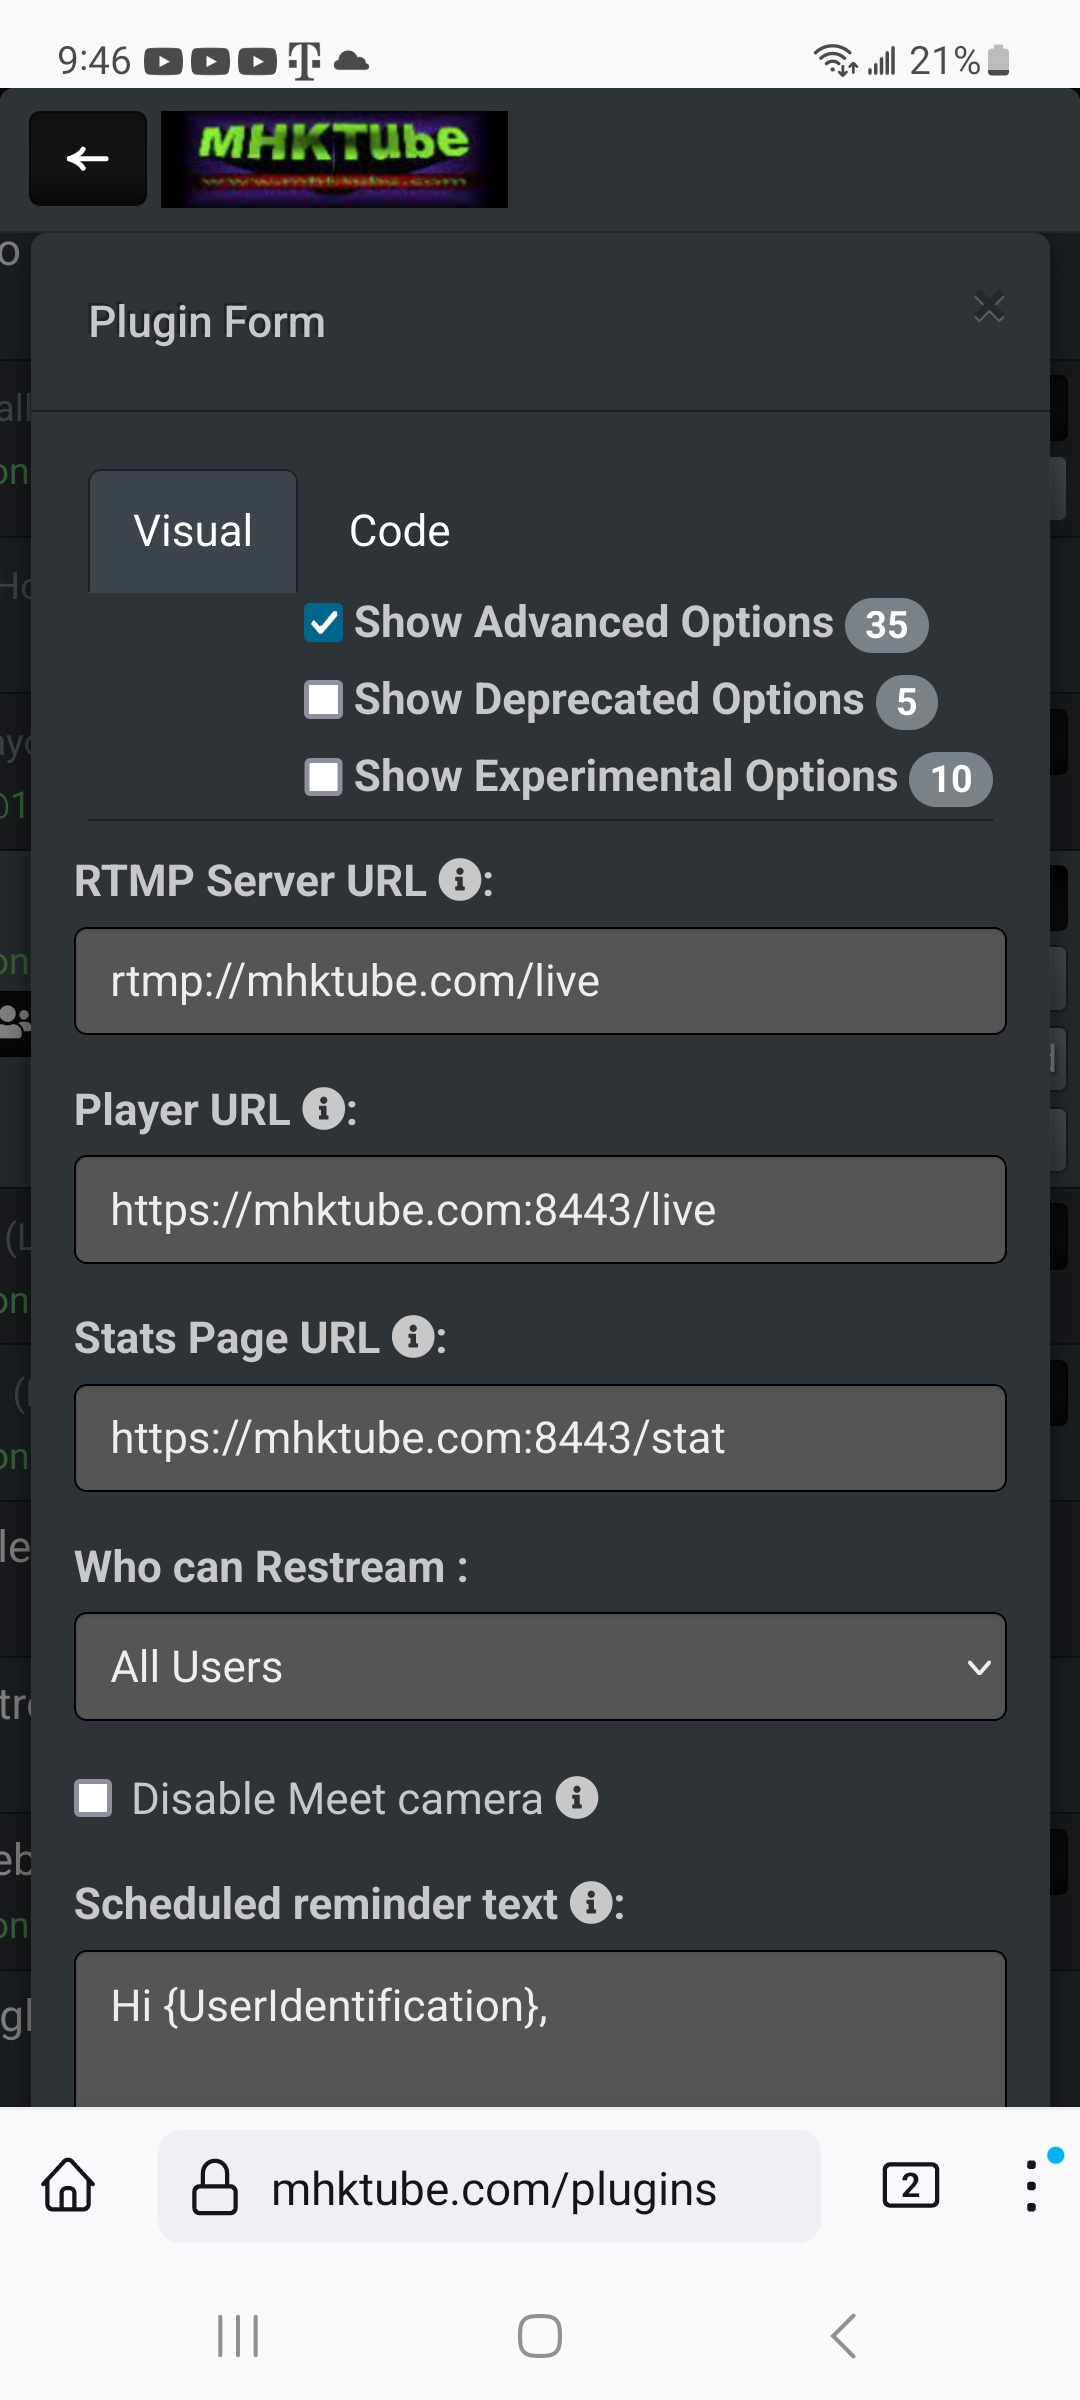Select the Visual tab
Viewport: 1080px width, 2400px height.
tap(192, 531)
